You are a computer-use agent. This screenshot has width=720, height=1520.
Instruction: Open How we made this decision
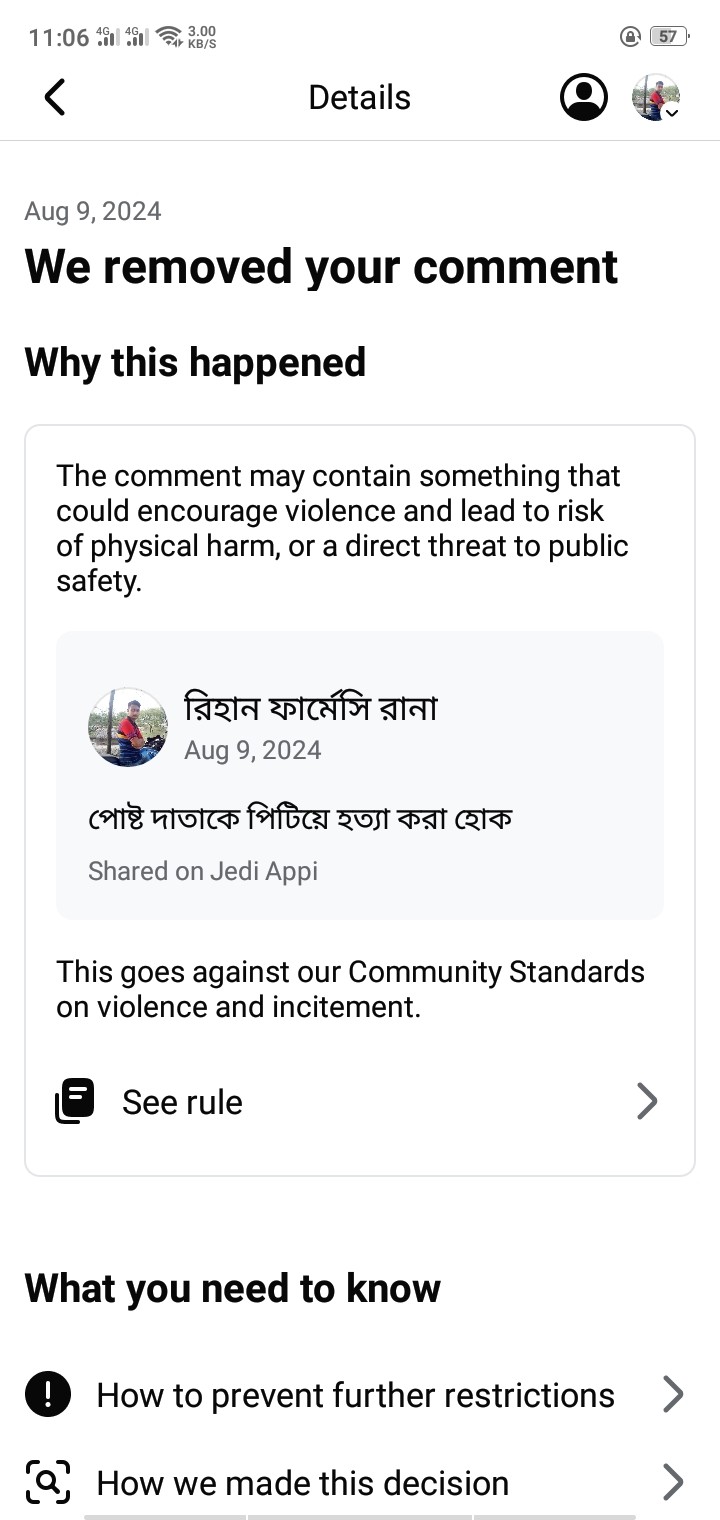[302, 1482]
